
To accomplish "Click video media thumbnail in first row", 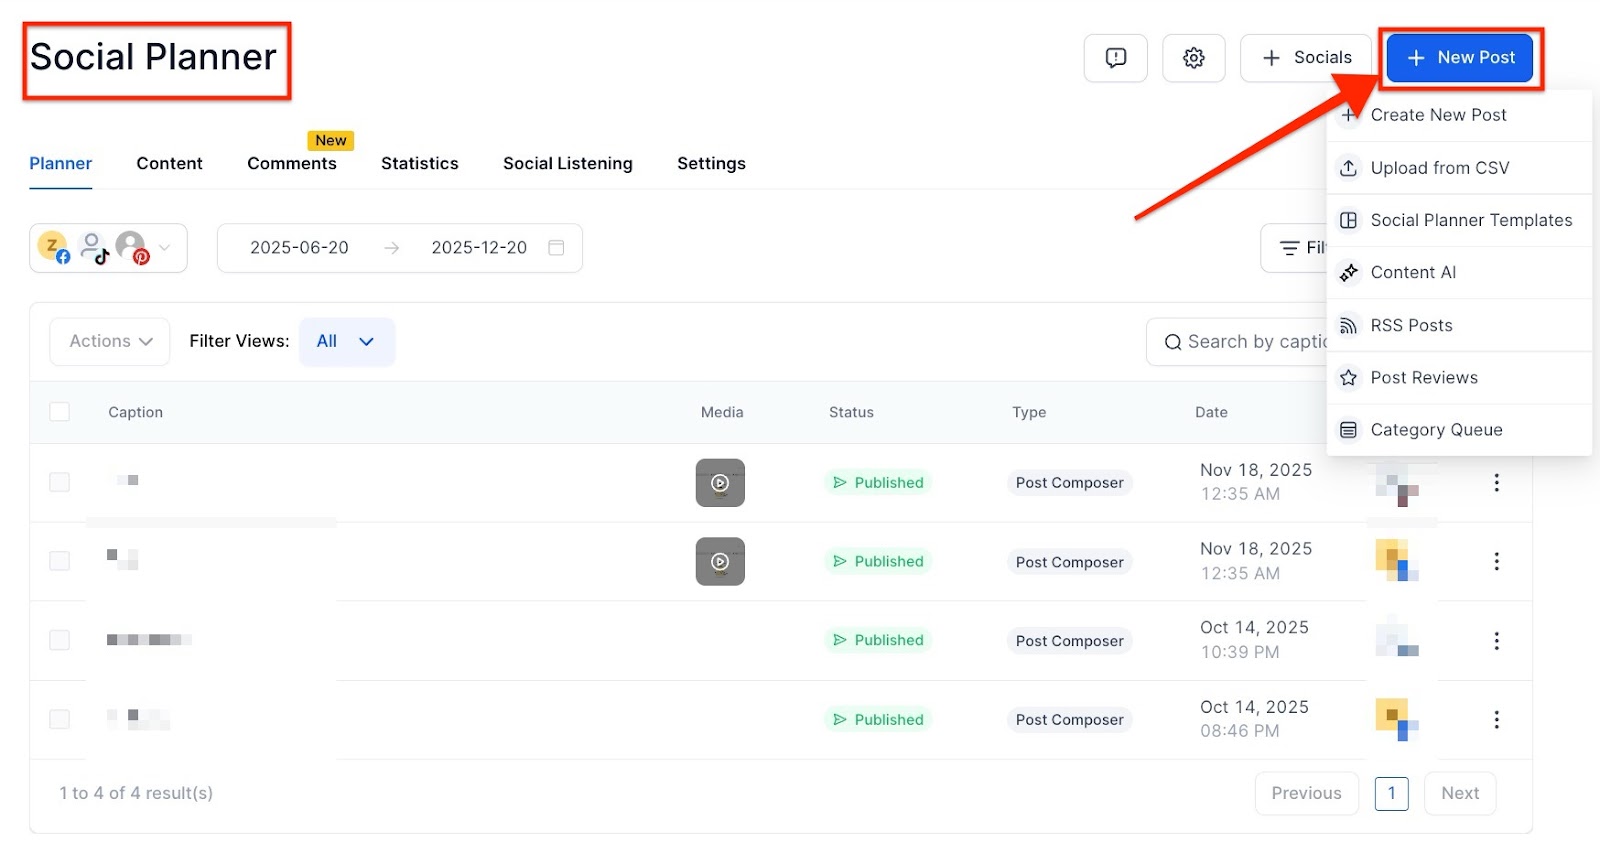I will coord(720,483).
